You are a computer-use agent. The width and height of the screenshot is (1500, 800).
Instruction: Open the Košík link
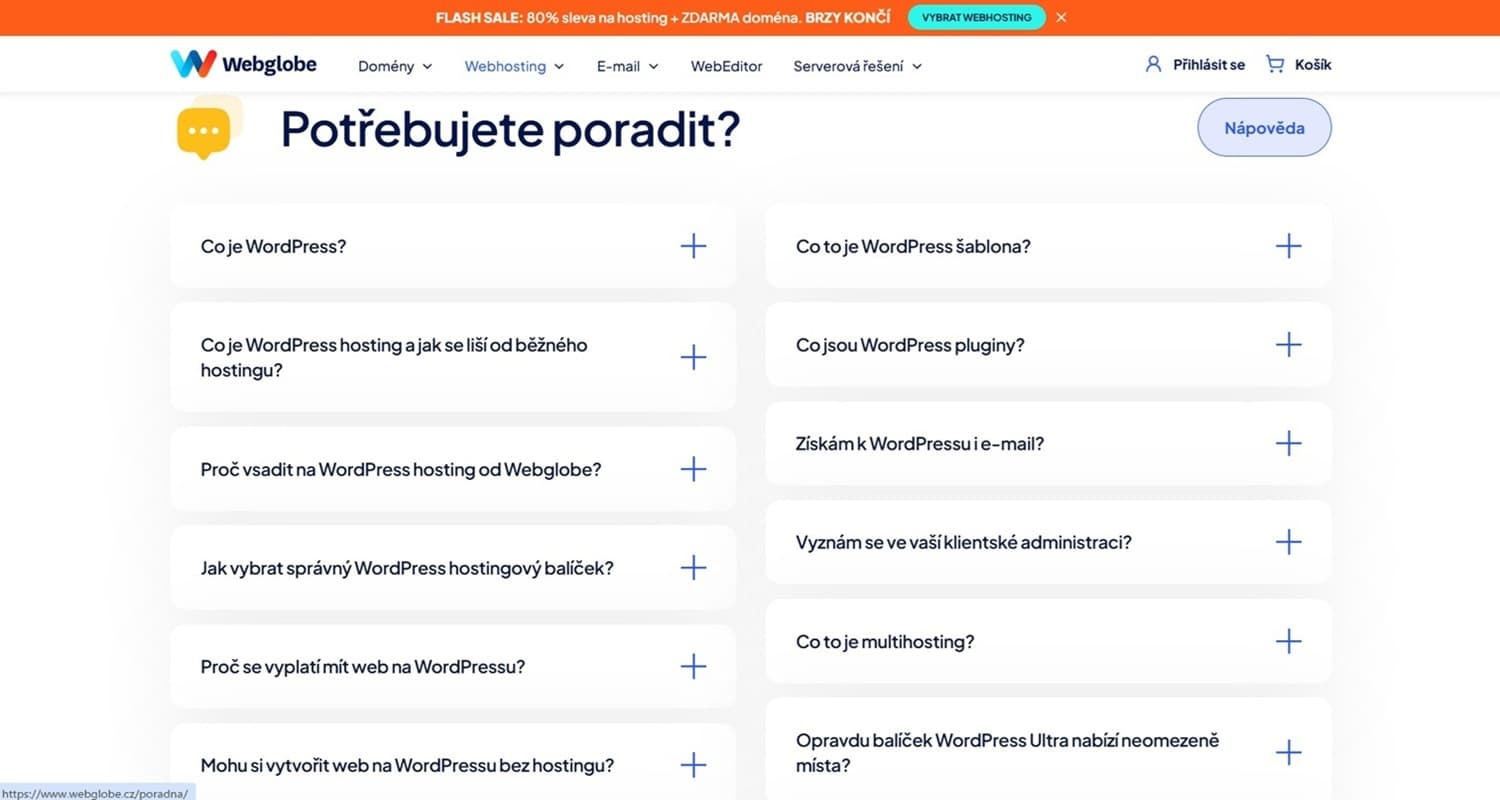point(1313,65)
